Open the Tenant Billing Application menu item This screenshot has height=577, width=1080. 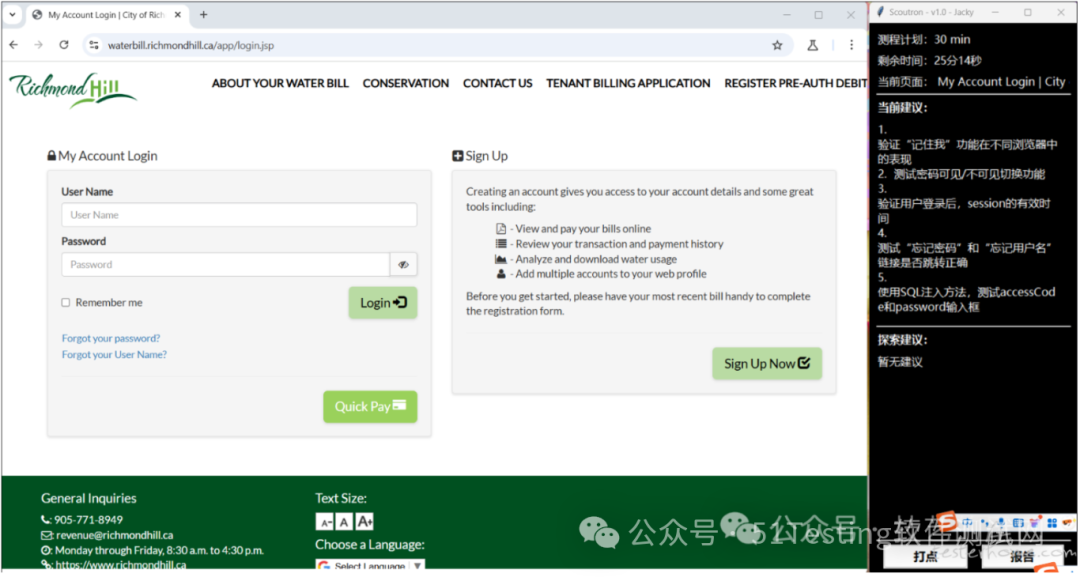tap(628, 83)
